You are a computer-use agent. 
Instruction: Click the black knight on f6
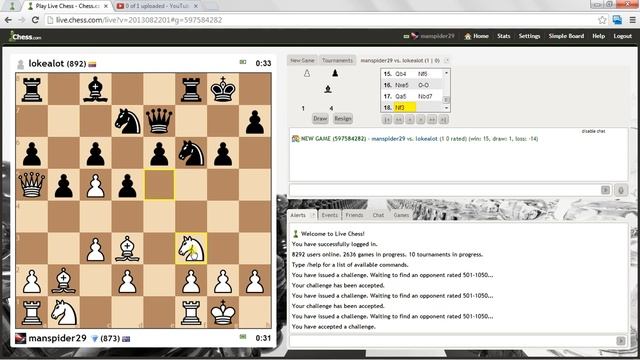click(191, 153)
